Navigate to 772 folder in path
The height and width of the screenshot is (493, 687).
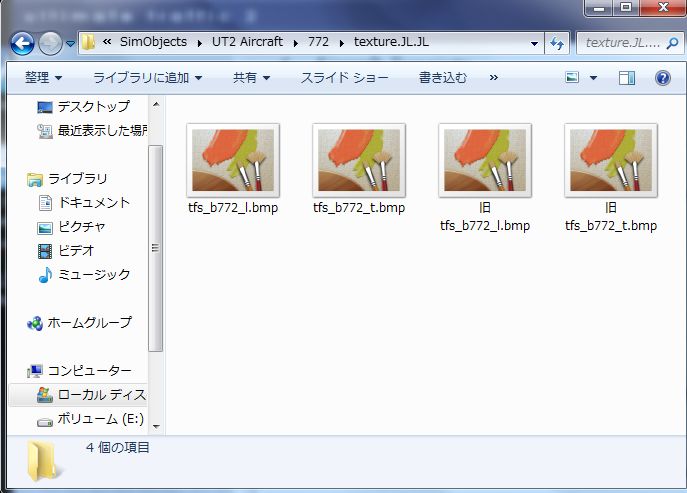[x=318, y=42]
